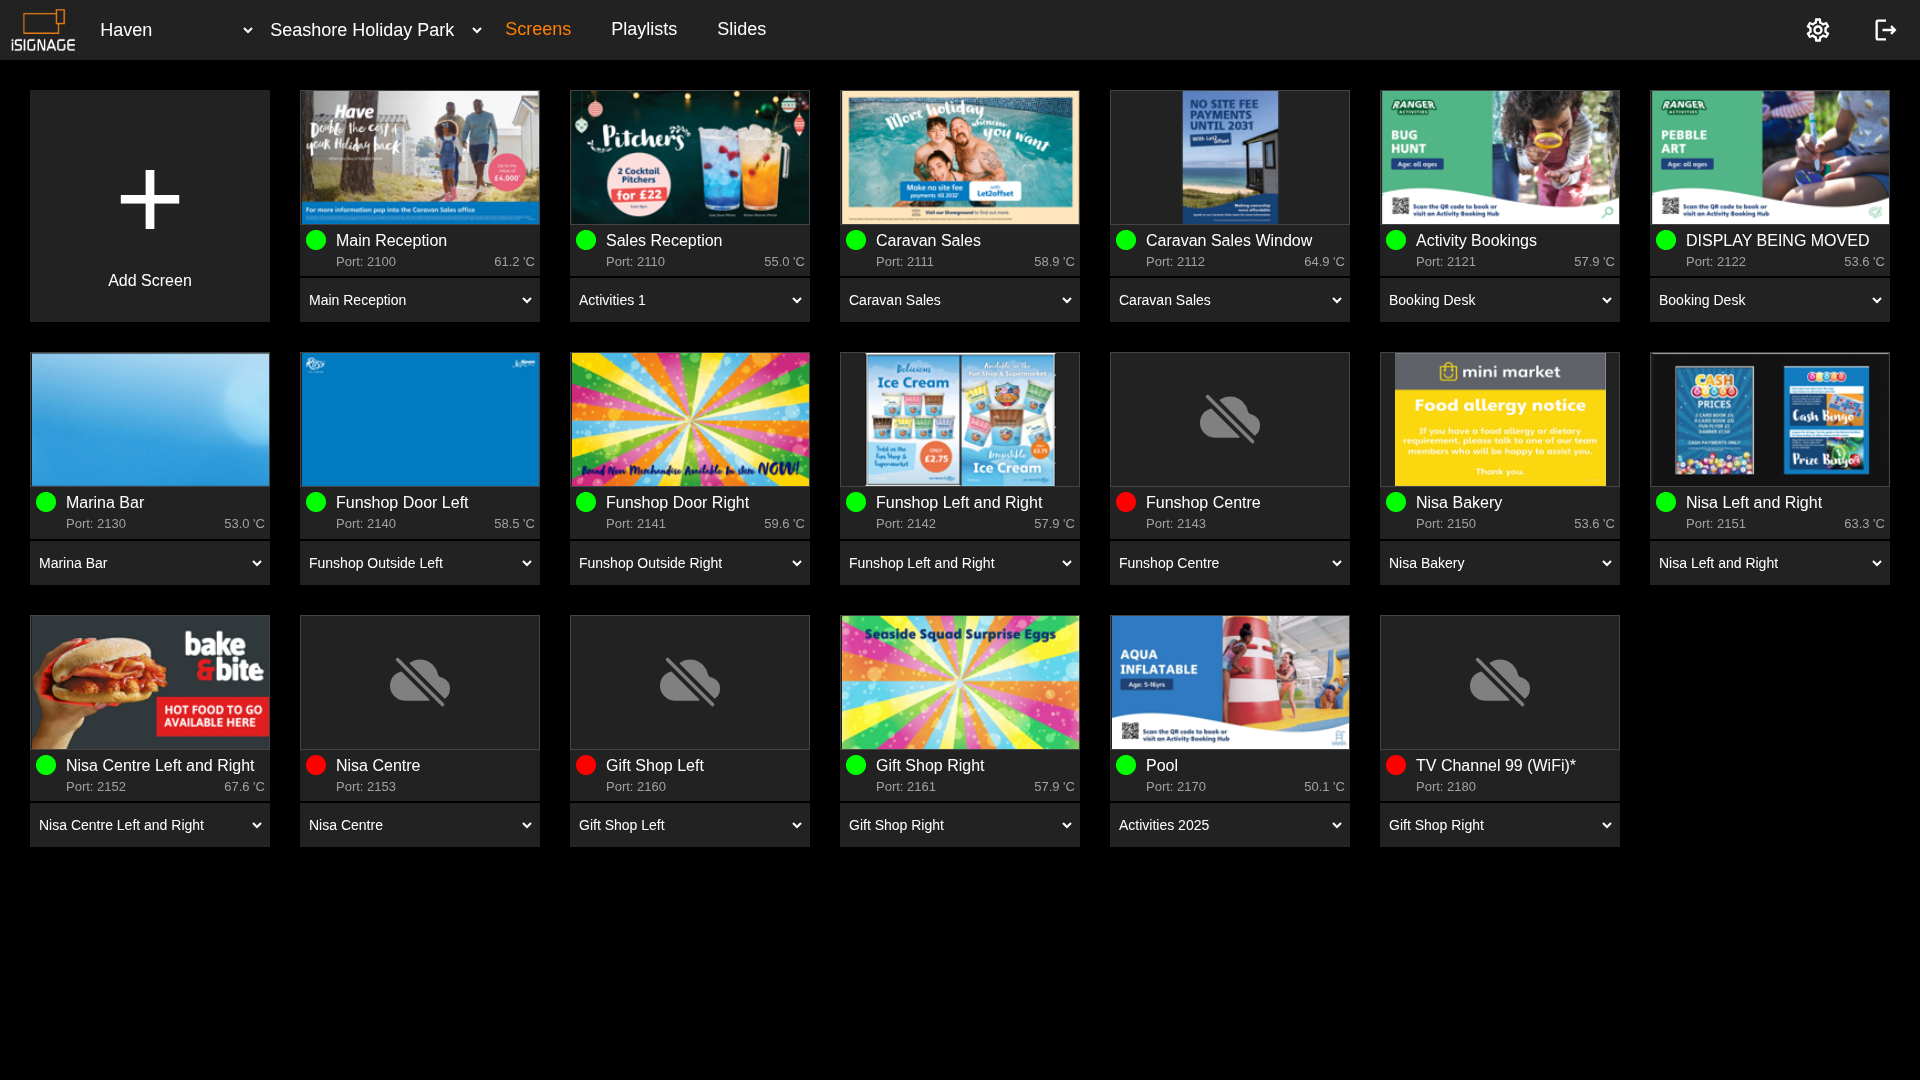1920x1080 pixels.
Task: Open the settings gear icon
Action: click(1817, 30)
